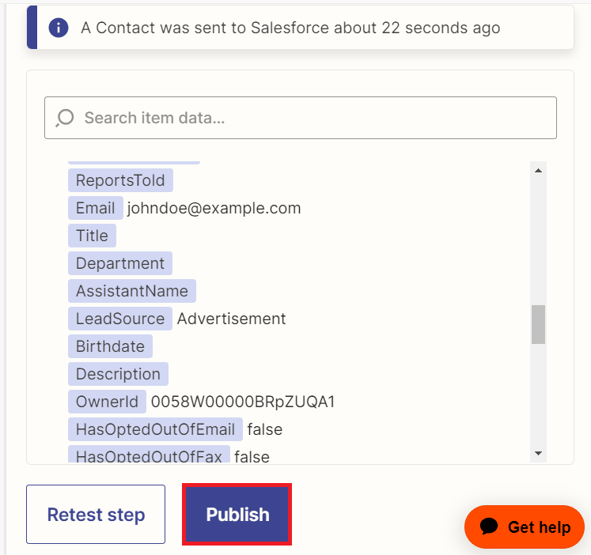Click the chat bubble icon on Get help
Image resolution: width=591 pixels, height=555 pixels.
coord(489,526)
